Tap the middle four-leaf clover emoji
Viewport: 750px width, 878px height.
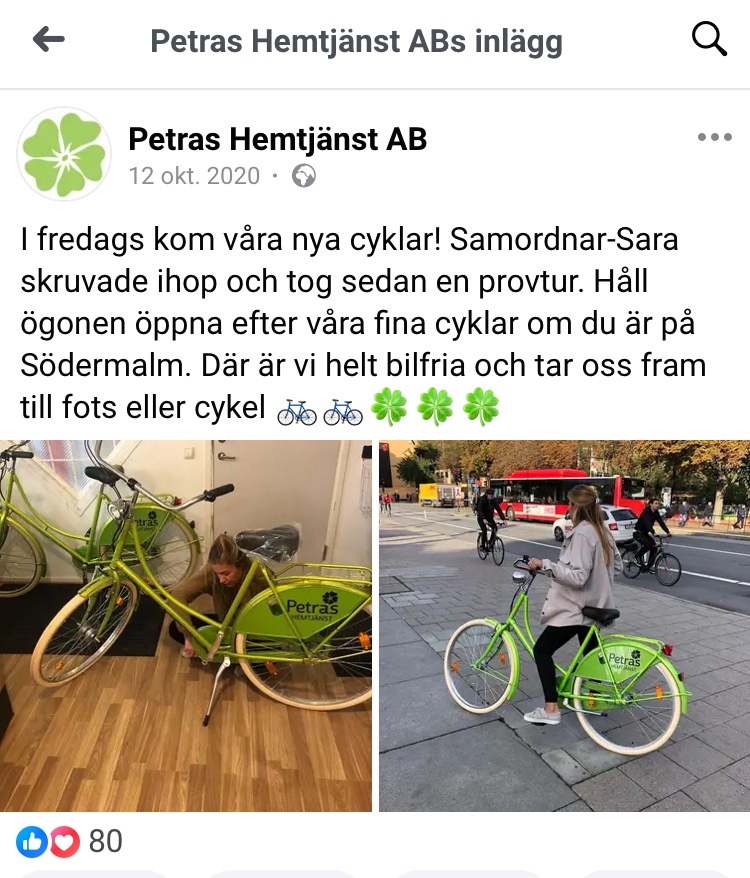[x=435, y=407]
